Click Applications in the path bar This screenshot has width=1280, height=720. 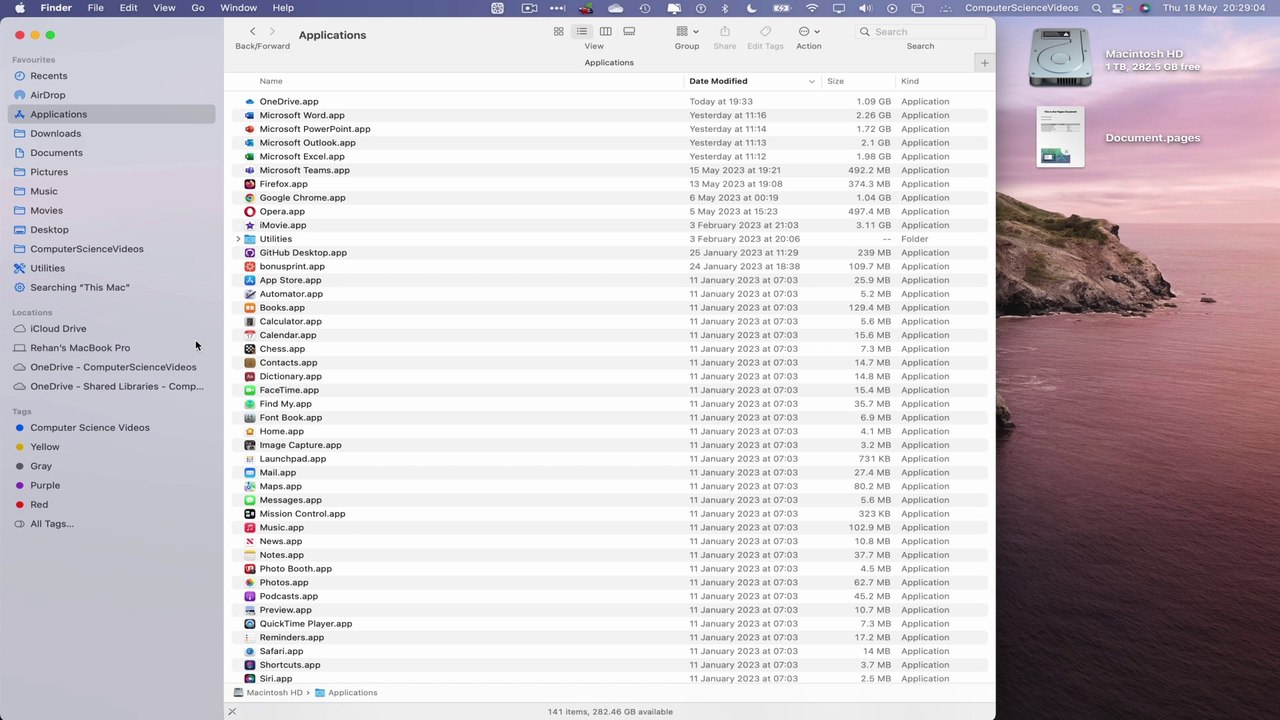tap(346, 693)
